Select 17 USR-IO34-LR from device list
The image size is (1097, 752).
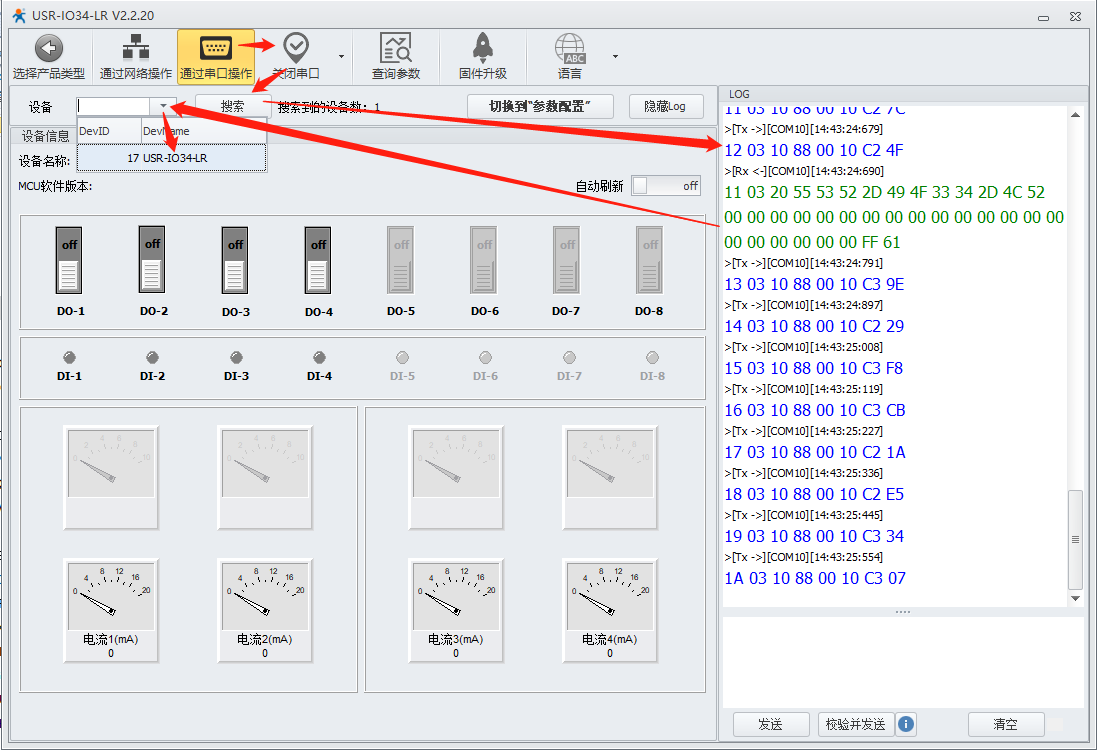[171, 158]
